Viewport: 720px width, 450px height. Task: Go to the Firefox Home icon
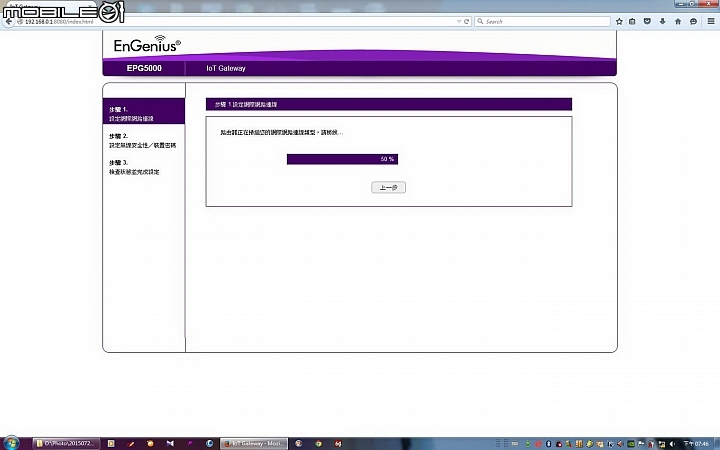[678, 22]
